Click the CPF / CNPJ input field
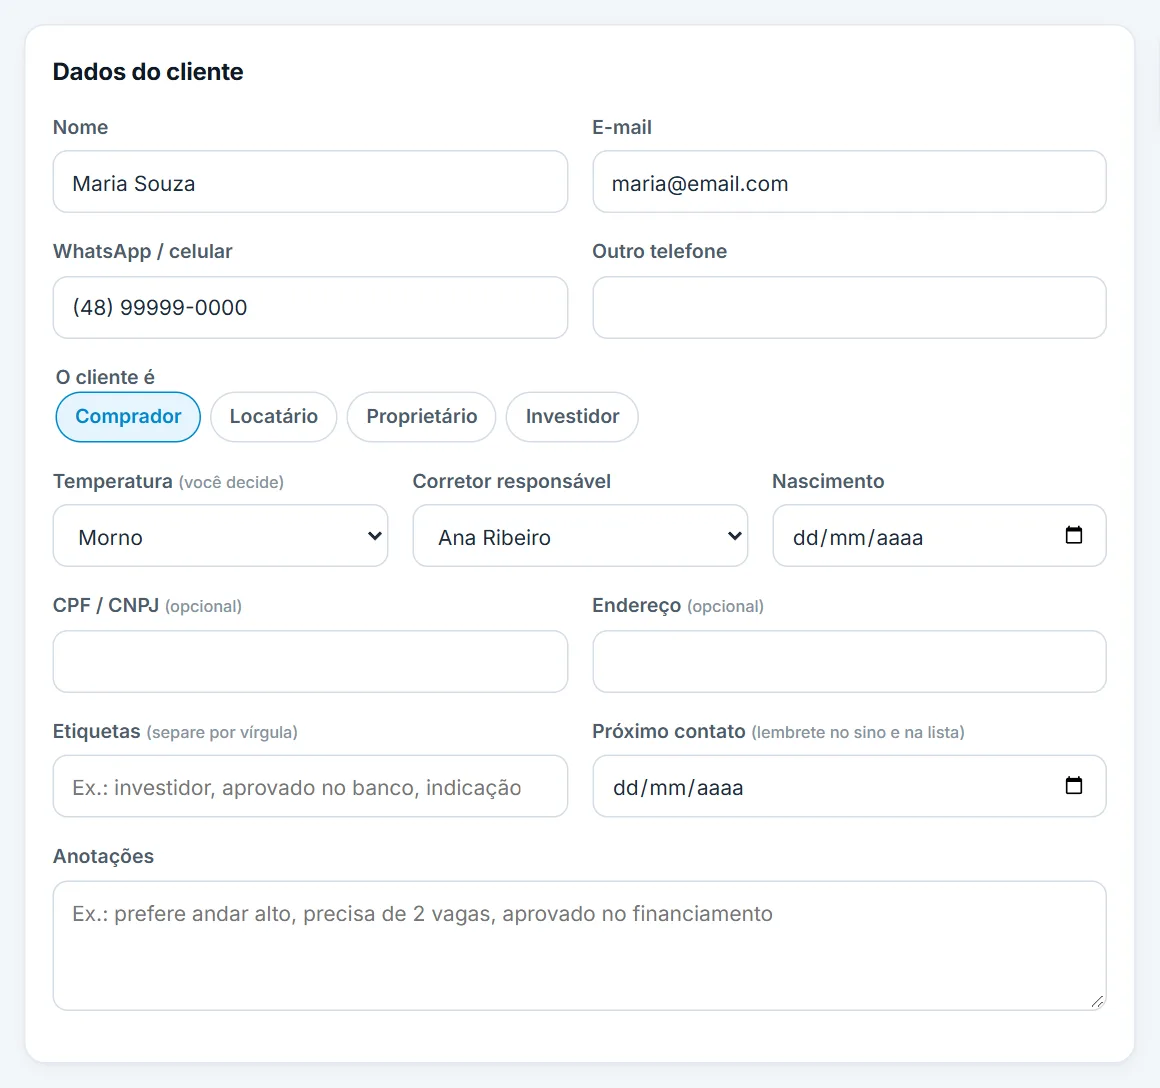This screenshot has width=1160, height=1088. coord(311,661)
